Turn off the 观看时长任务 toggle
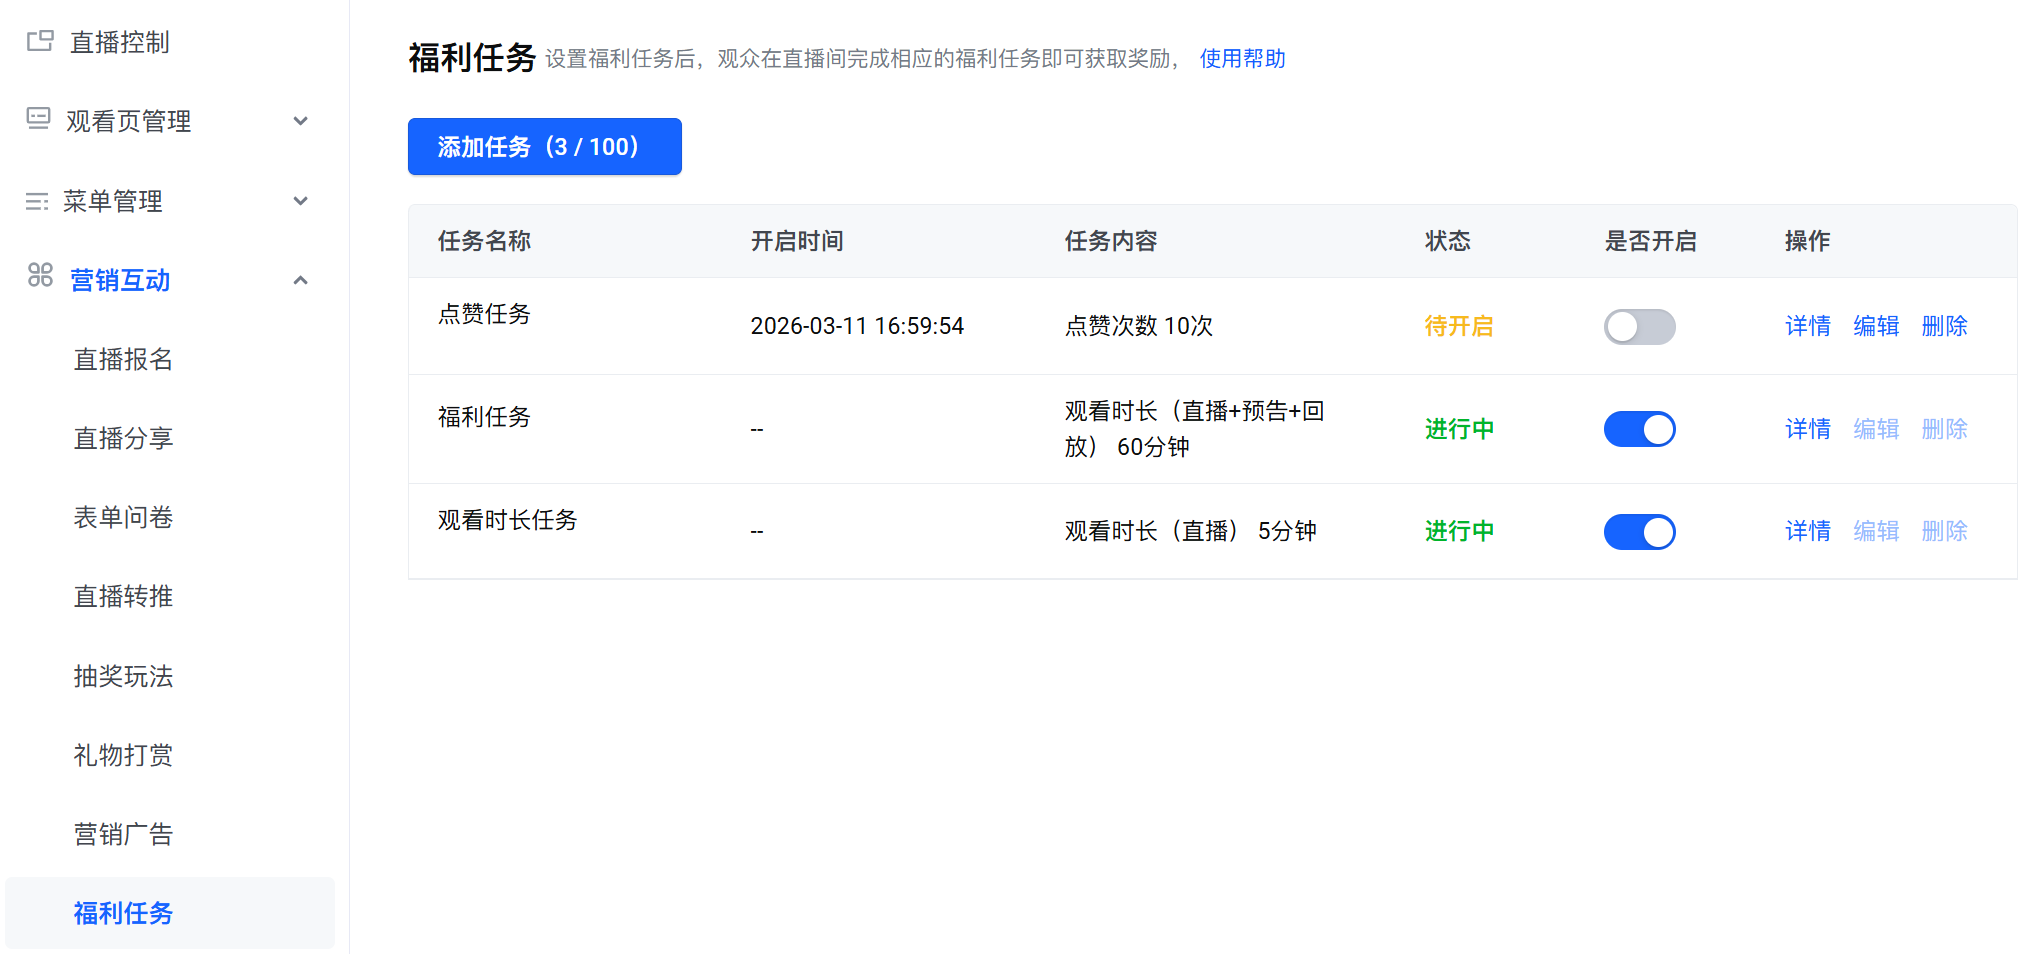 pos(1639,532)
